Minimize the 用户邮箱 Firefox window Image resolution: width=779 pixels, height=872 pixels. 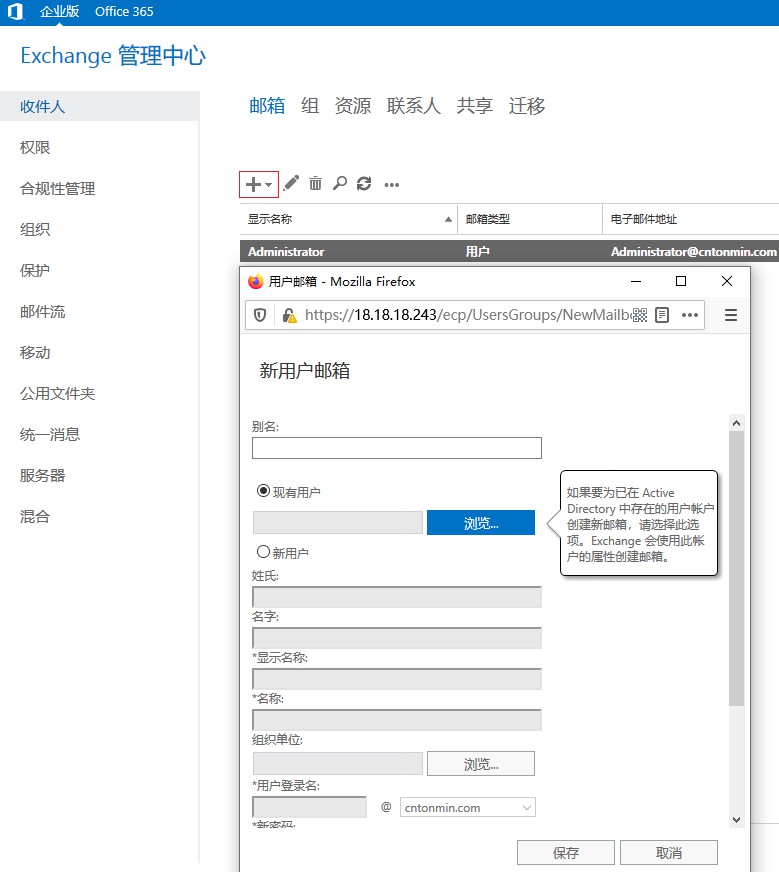coord(636,281)
